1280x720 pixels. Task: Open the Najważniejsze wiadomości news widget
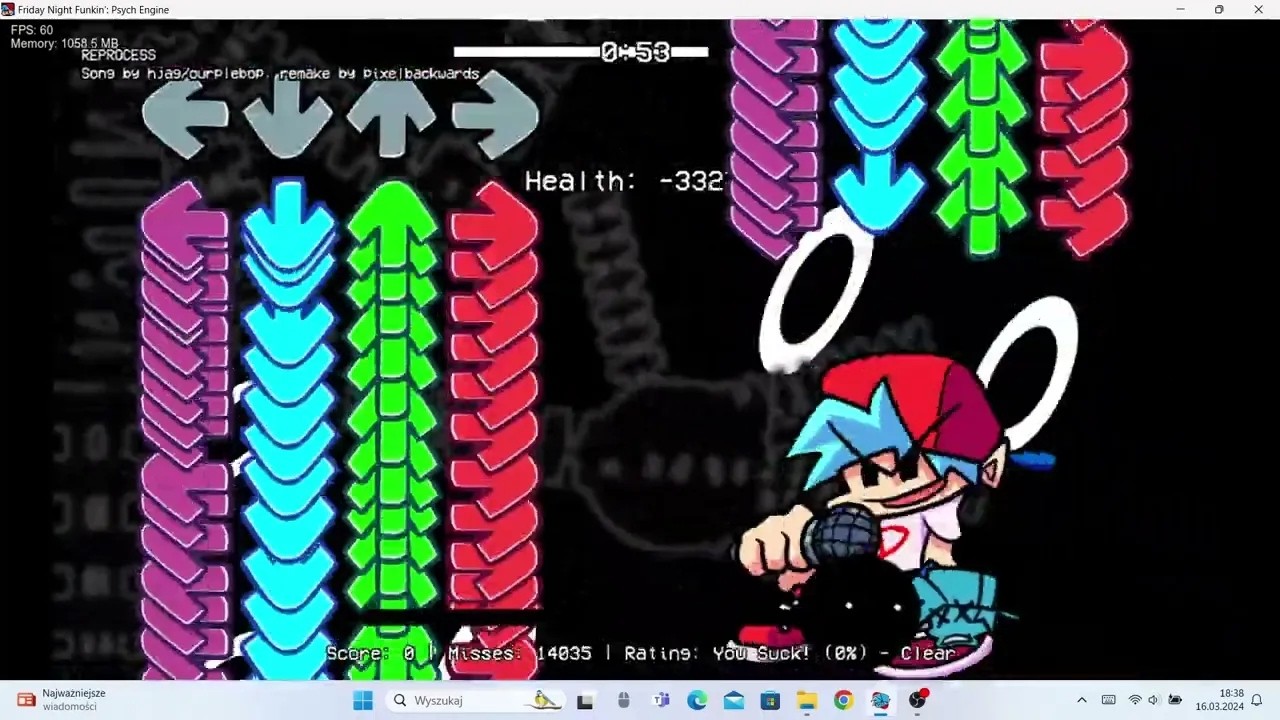pyautogui.click(x=62, y=700)
